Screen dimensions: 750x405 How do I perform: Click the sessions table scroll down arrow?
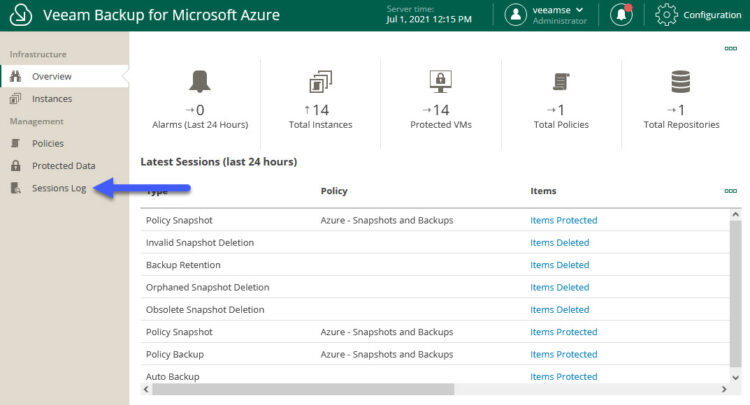[x=735, y=377]
